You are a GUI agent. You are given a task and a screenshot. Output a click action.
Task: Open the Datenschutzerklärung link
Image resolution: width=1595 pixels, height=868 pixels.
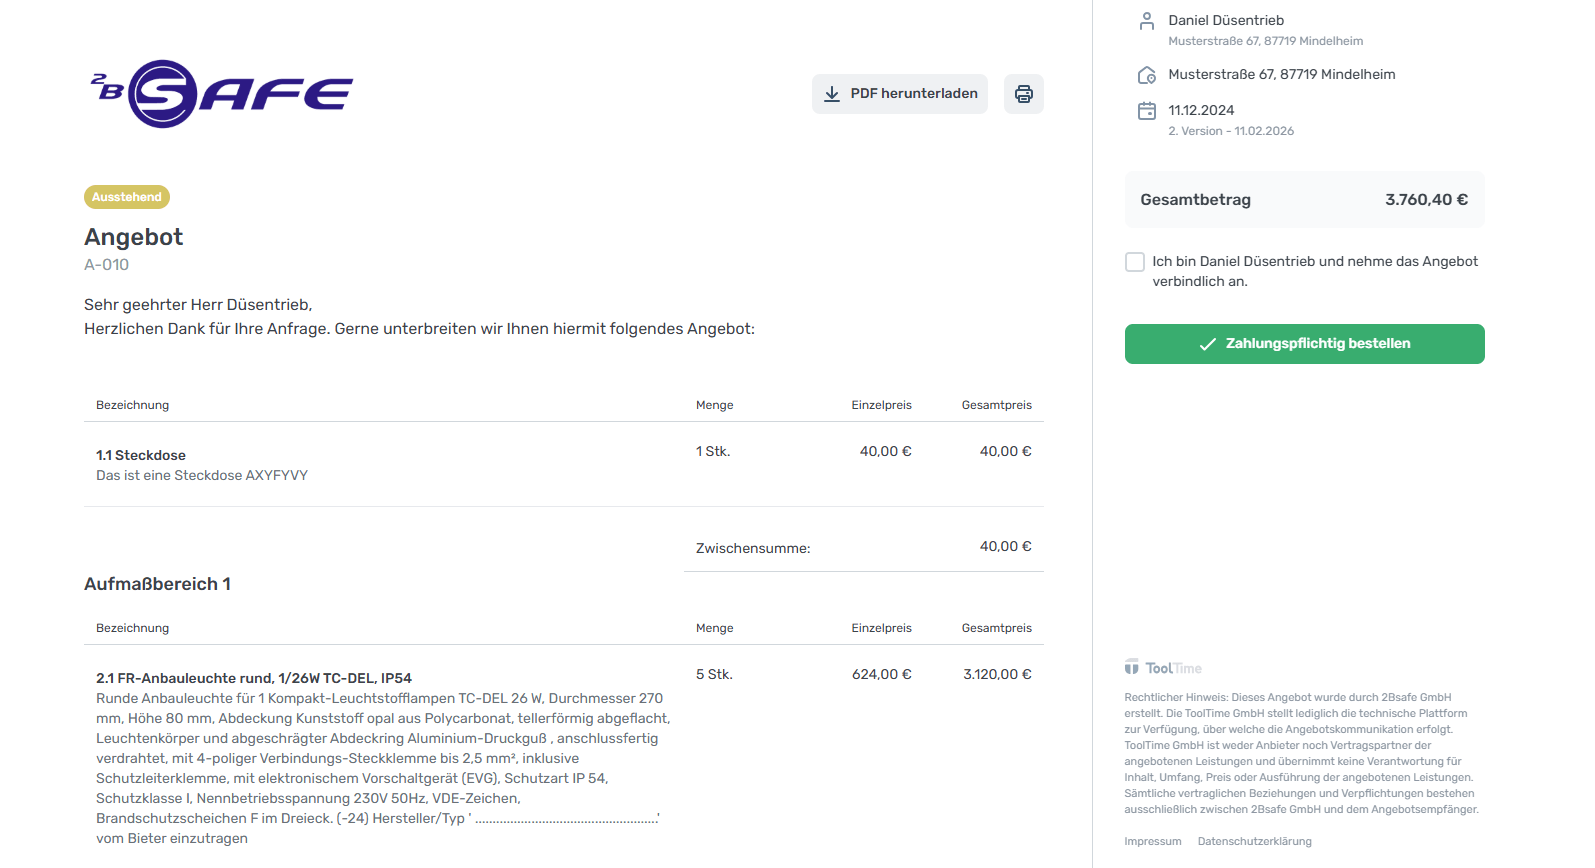pyautogui.click(x=1254, y=842)
